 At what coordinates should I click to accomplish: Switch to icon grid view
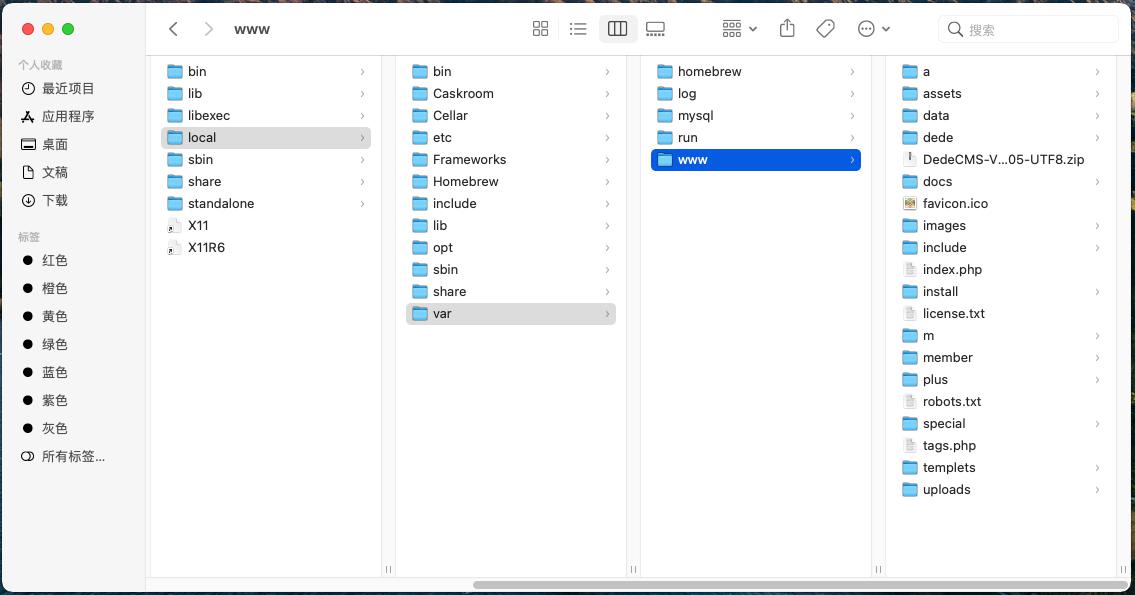click(540, 29)
